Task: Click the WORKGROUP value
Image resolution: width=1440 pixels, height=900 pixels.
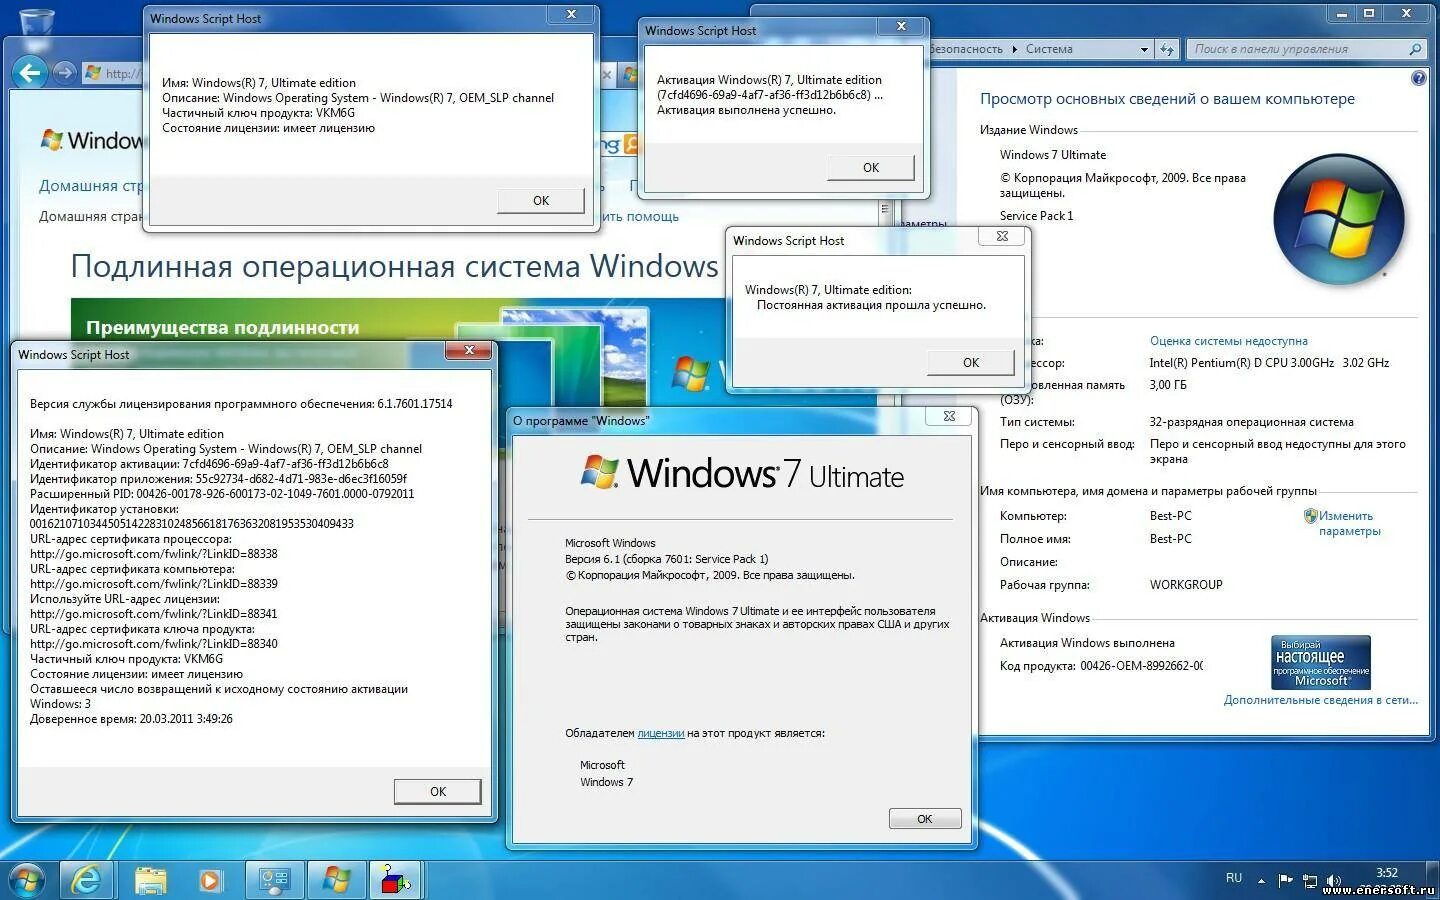Action: 1186,585
